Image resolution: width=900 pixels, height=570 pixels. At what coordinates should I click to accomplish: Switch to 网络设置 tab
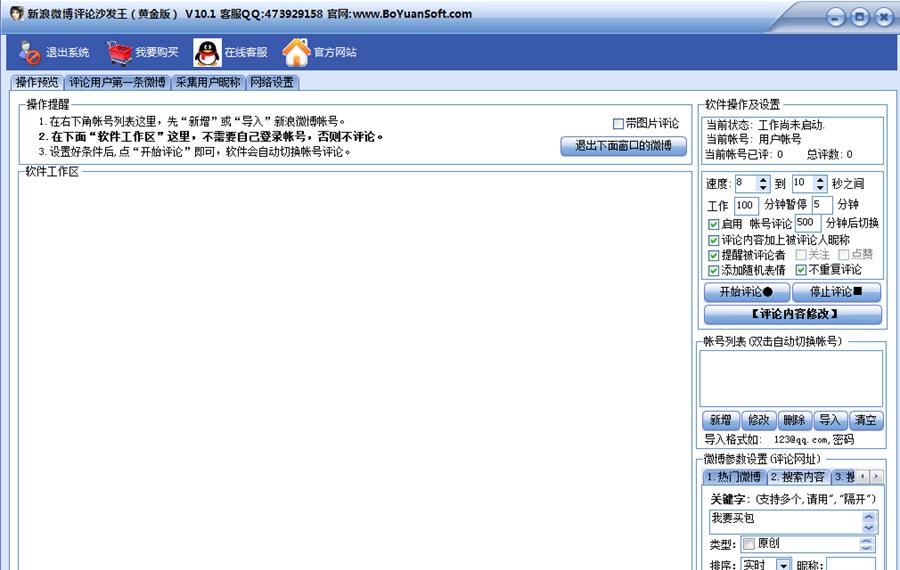[x=272, y=82]
